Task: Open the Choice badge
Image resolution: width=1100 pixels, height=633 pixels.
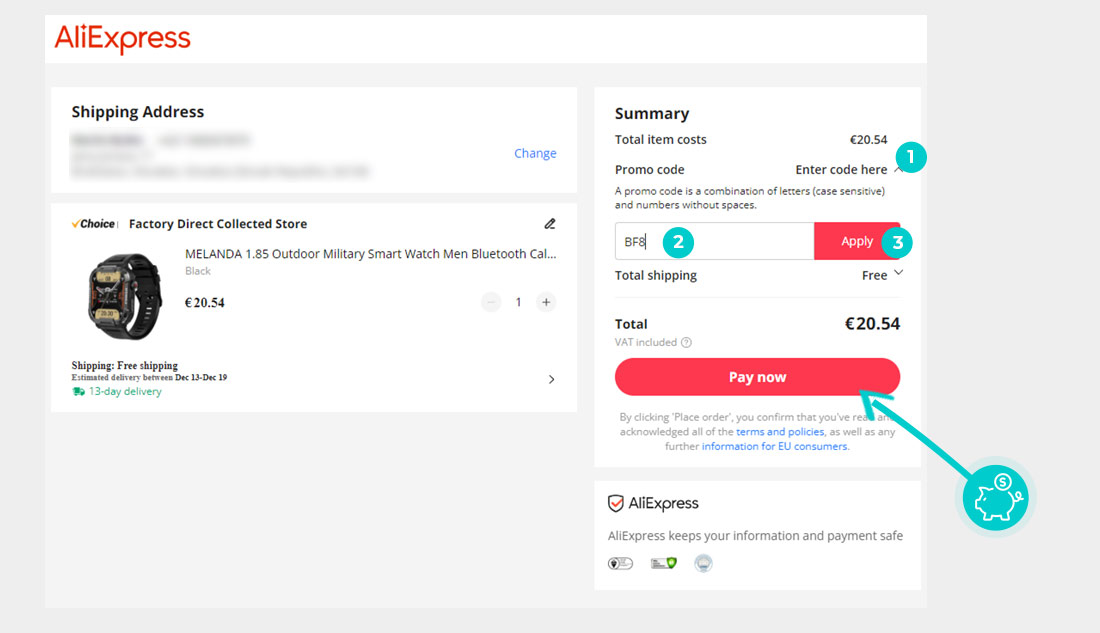Action: coord(94,224)
